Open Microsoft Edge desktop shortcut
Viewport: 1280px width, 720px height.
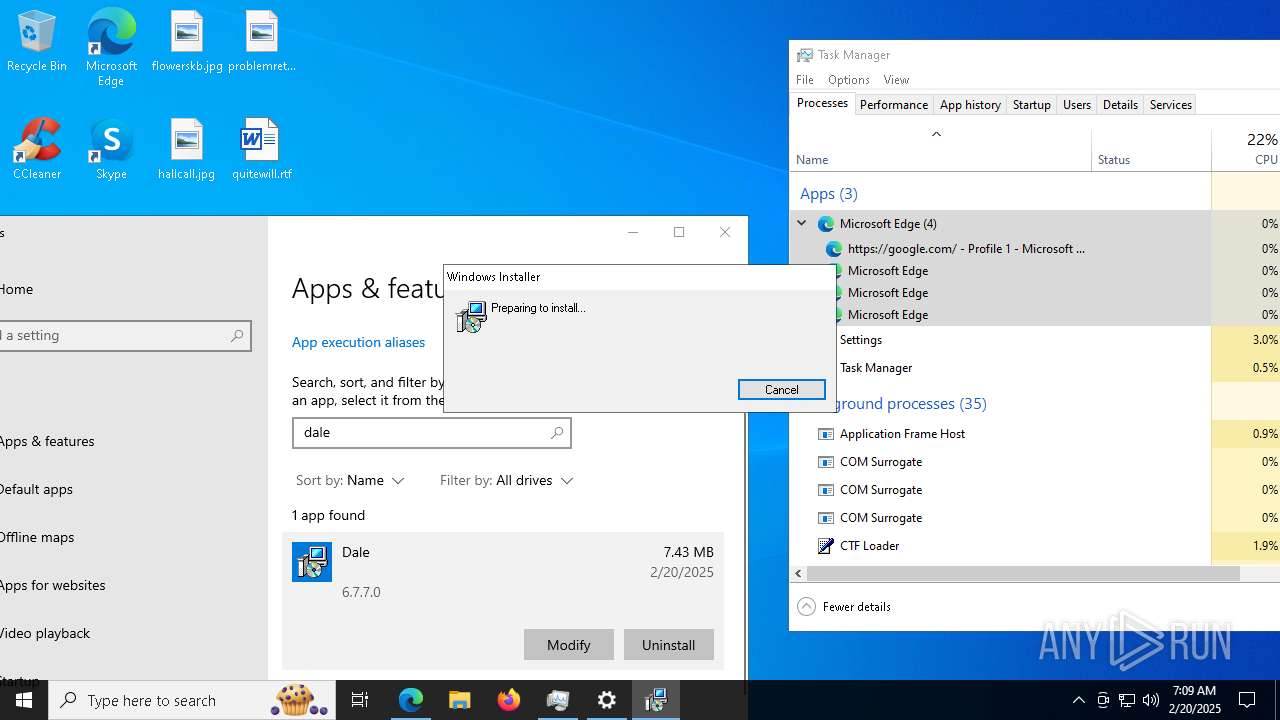111,47
